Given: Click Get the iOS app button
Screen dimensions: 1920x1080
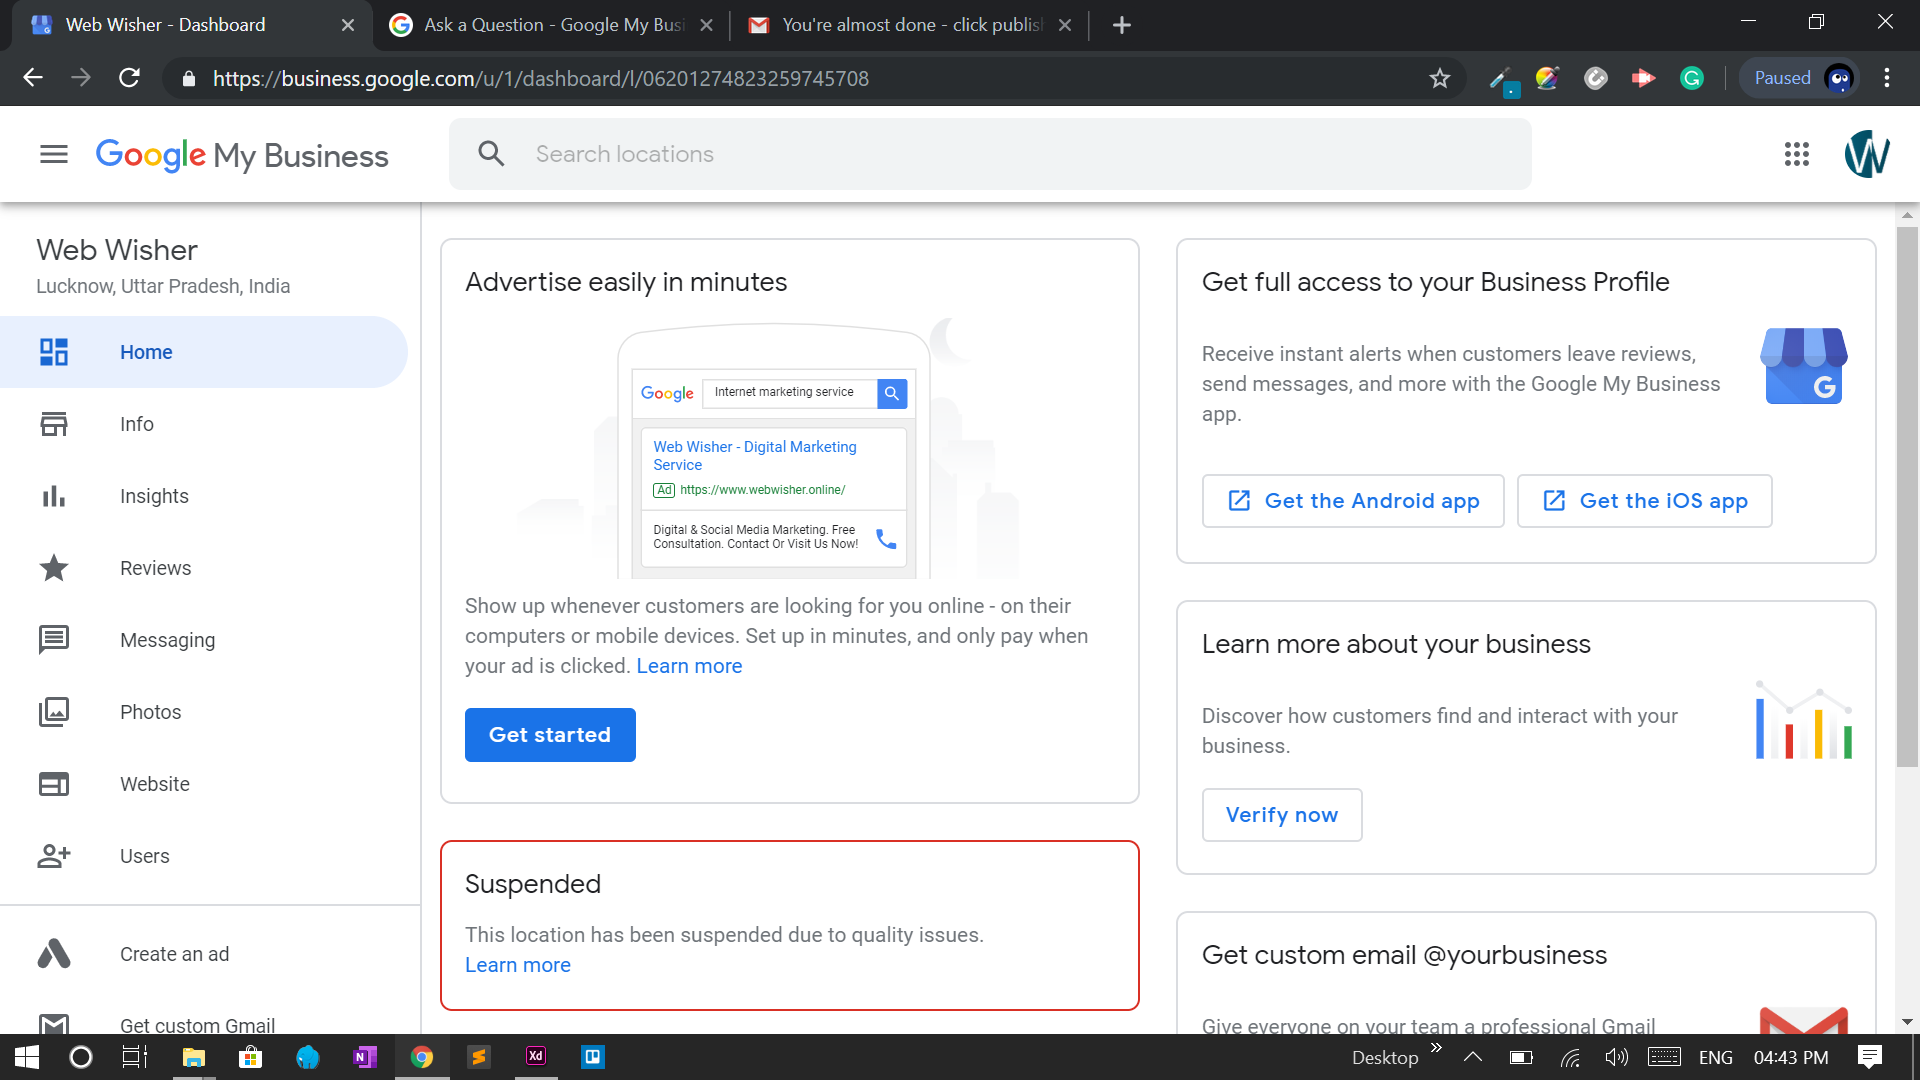Looking at the screenshot, I should point(1644,501).
